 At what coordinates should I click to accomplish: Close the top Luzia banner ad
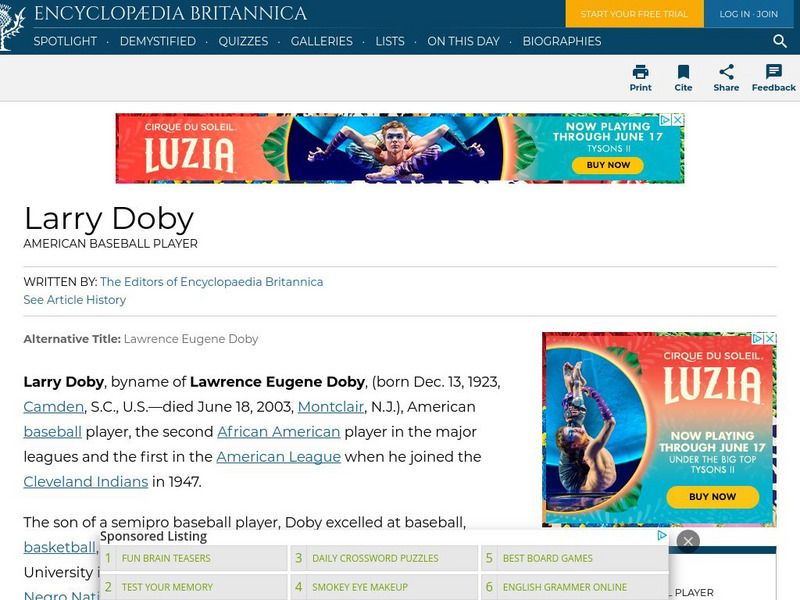tap(678, 120)
